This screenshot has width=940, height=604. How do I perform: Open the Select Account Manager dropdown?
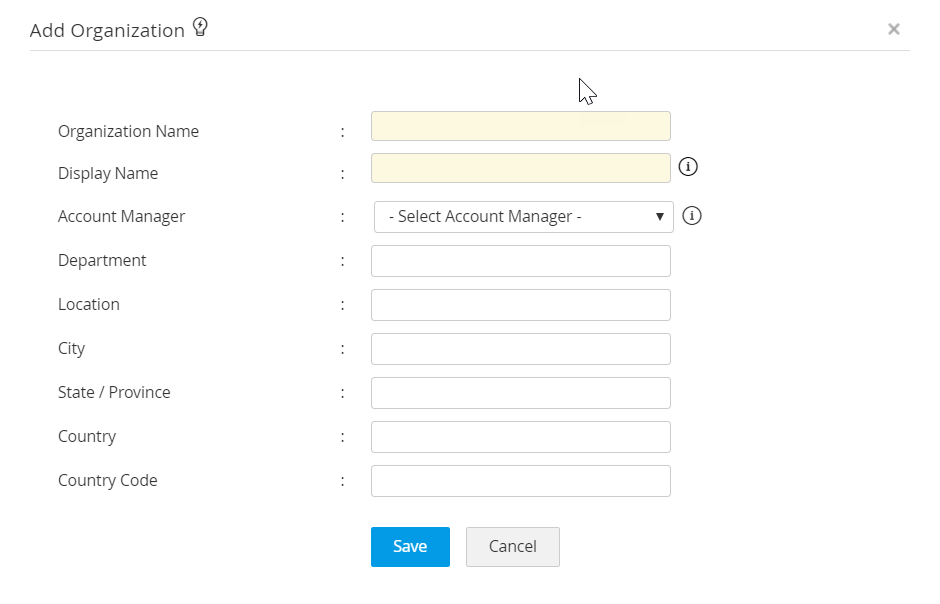tap(523, 216)
